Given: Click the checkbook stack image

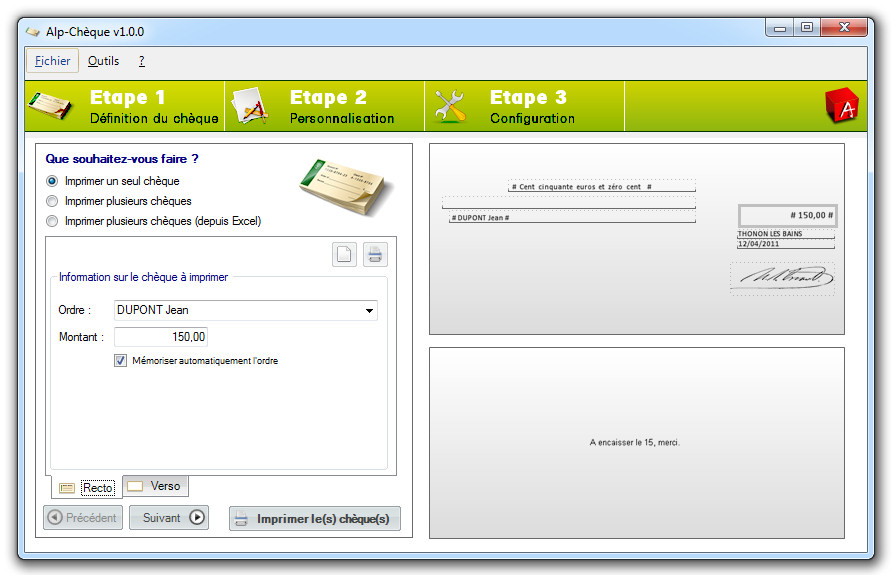Looking at the screenshot, I should pyautogui.click(x=345, y=186).
